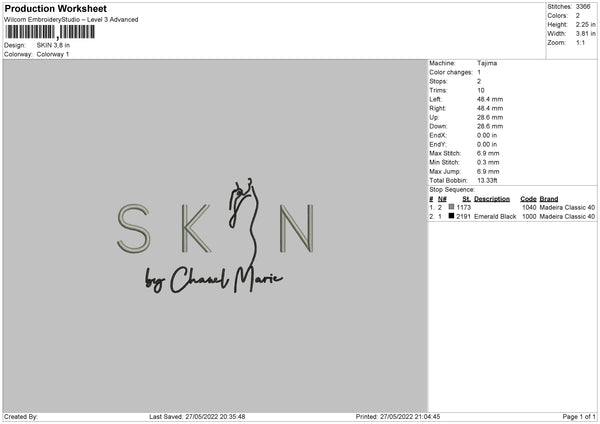Click the N# column header
The width and height of the screenshot is (600, 424).
(442, 199)
